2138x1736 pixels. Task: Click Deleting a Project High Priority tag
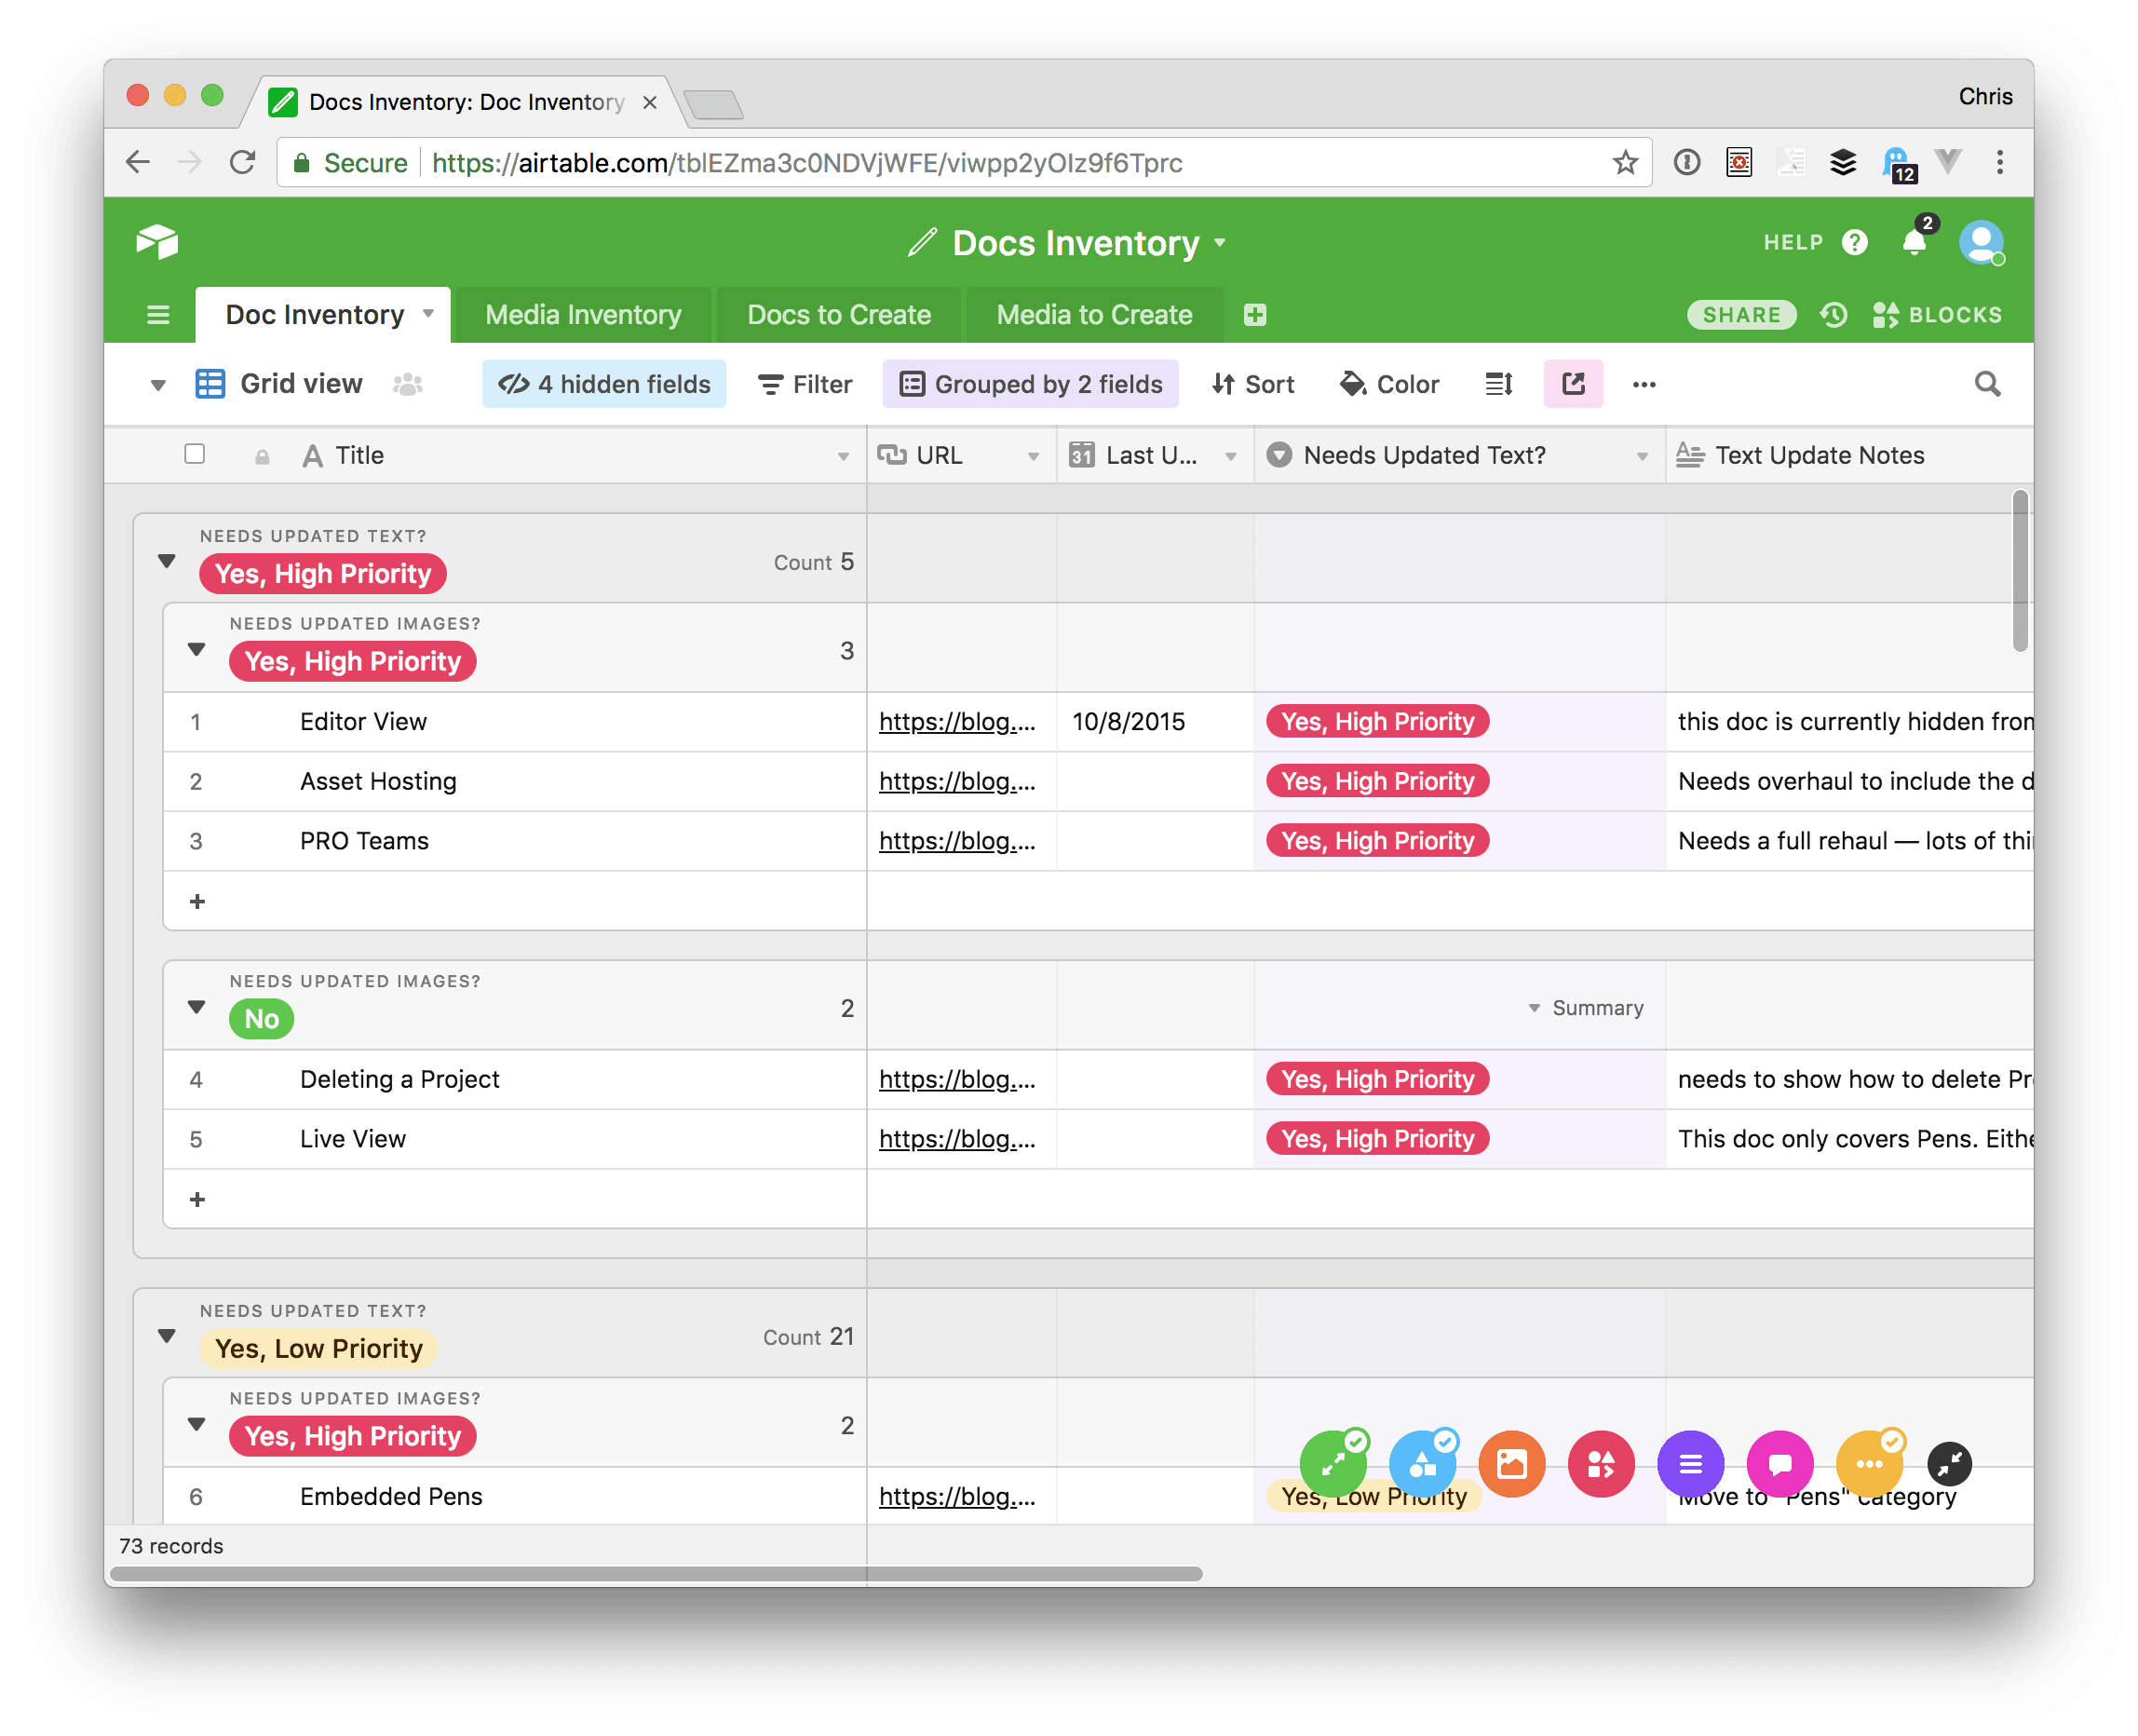pyautogui.click(x=1377, y=1079)
